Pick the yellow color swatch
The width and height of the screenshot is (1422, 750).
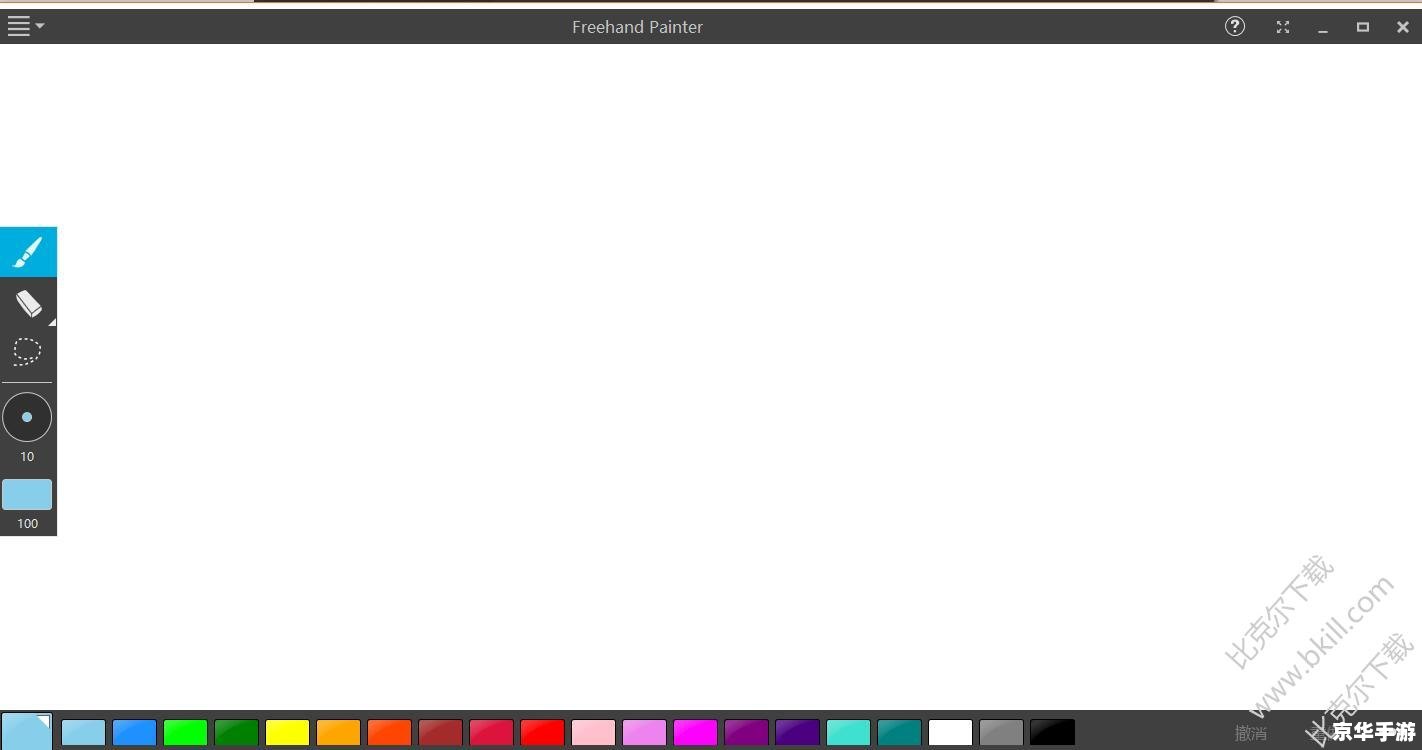coord(287,733)
